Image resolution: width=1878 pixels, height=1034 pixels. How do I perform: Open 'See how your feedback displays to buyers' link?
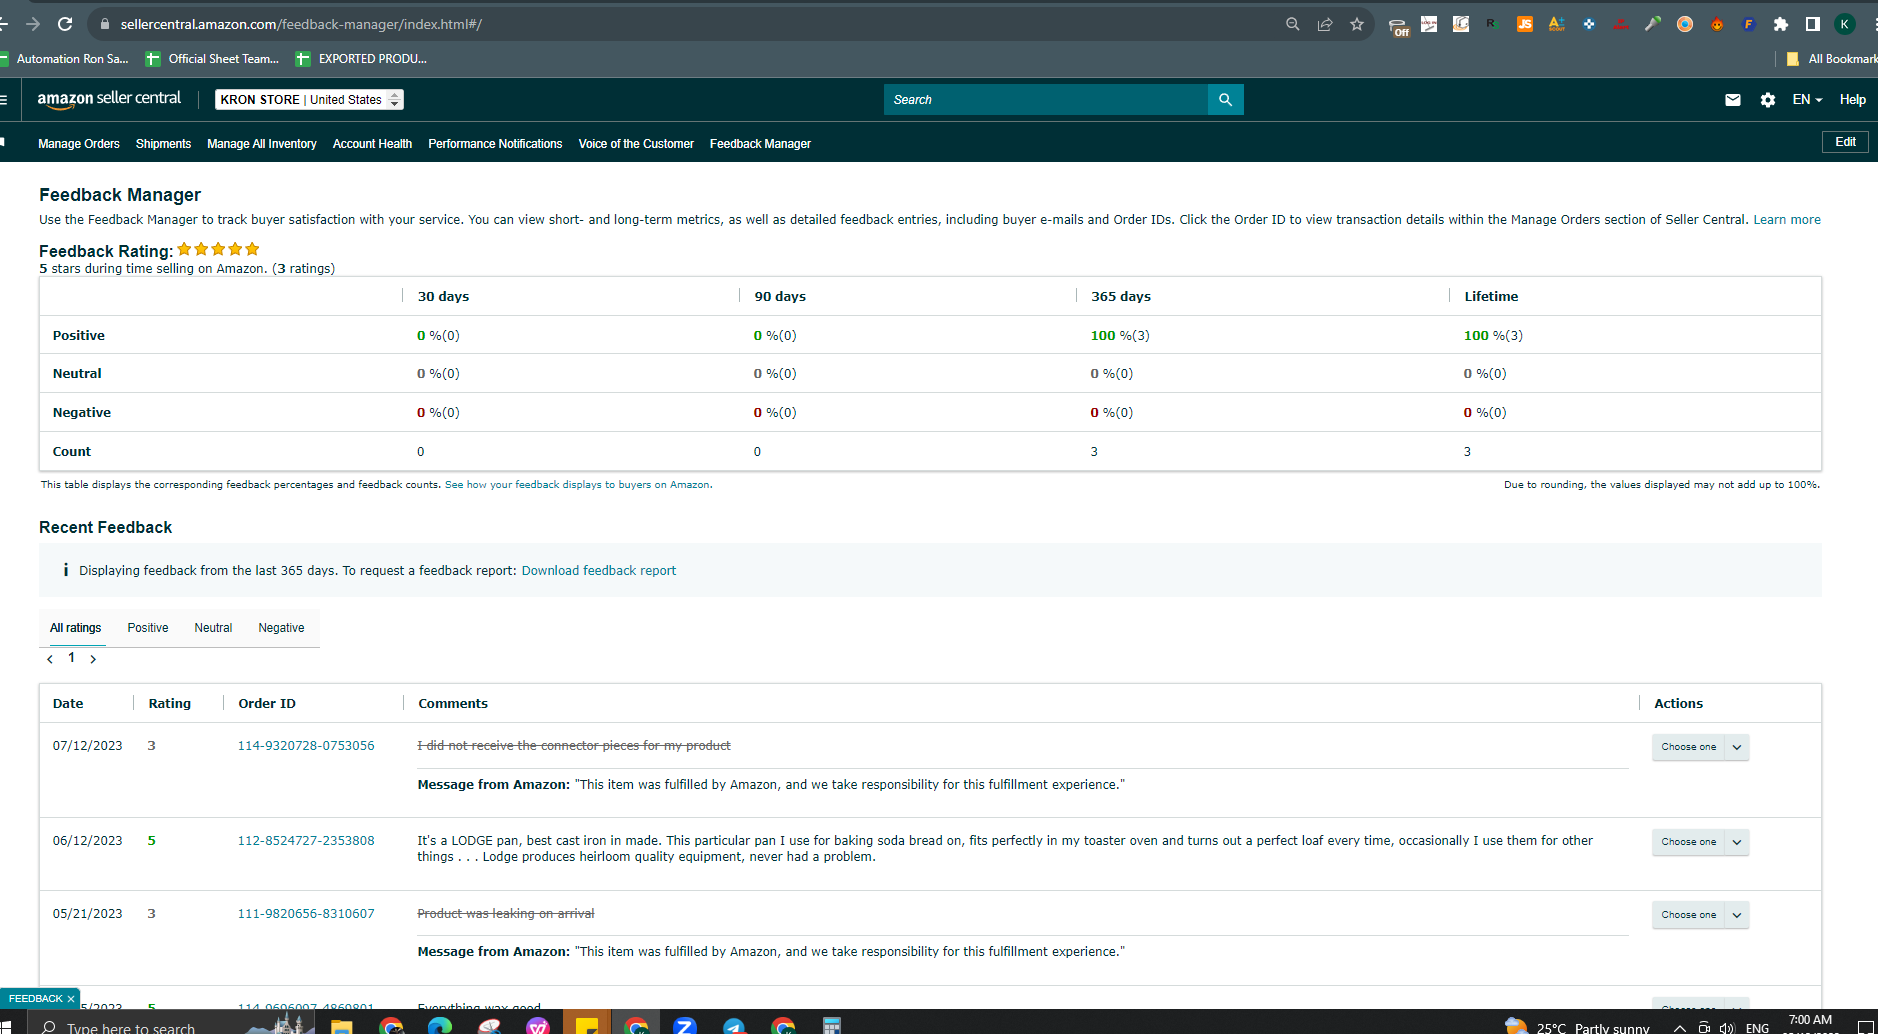tap(578, 485)
